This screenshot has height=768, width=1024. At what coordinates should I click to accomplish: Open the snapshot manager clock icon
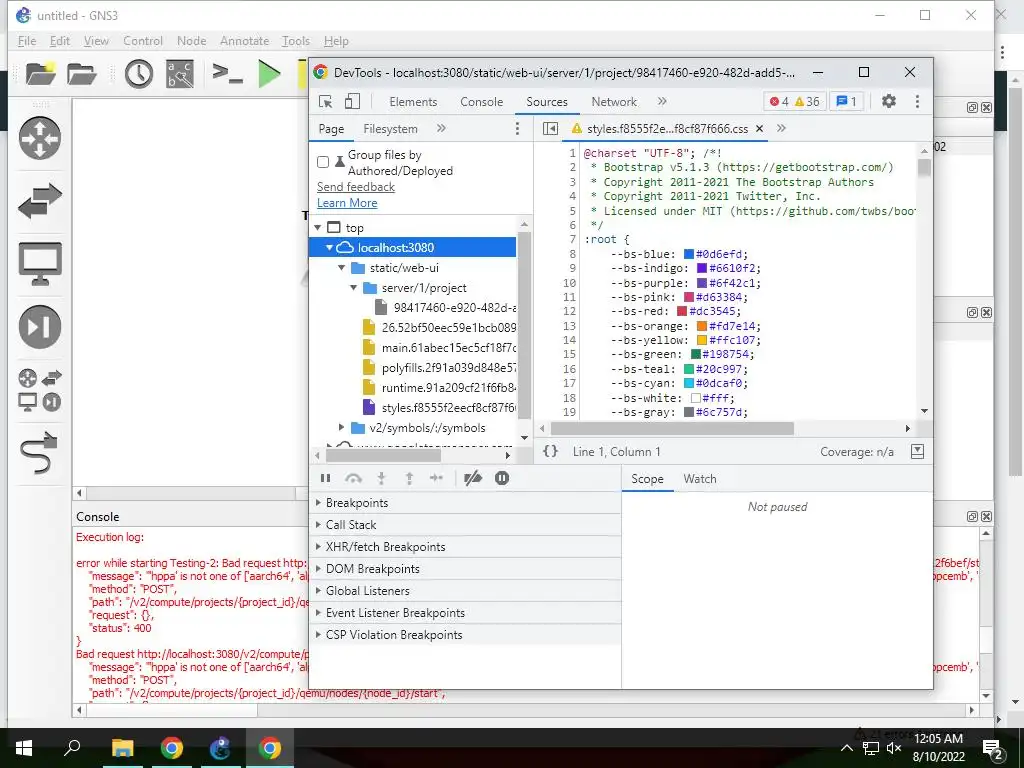(x=138, y=74)
